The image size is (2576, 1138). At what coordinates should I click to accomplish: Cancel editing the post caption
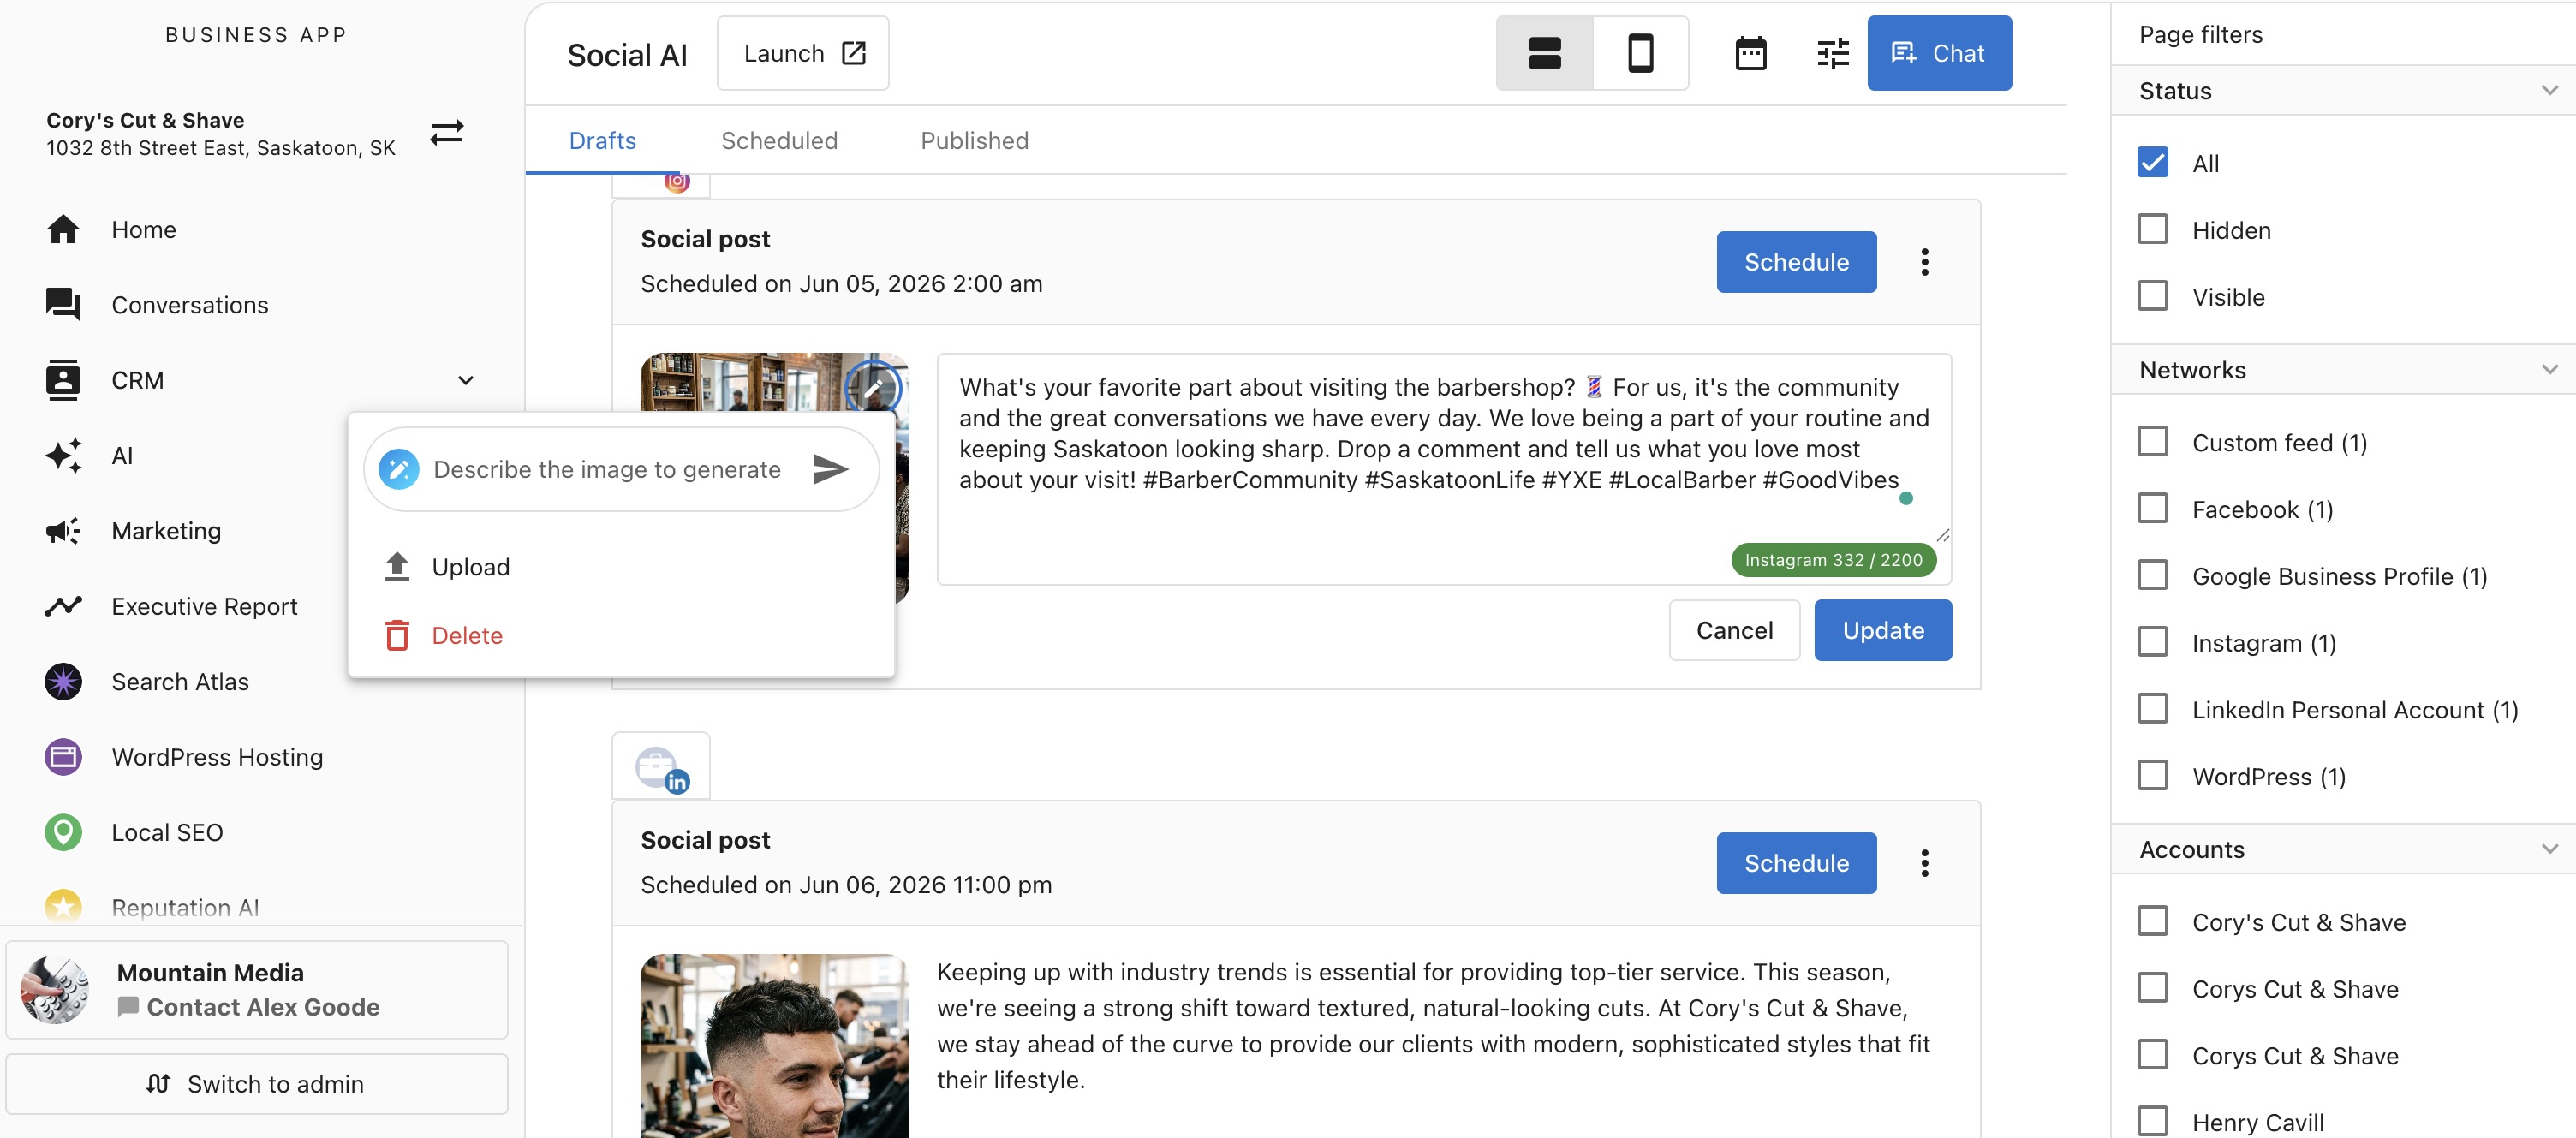point(1734,630)
